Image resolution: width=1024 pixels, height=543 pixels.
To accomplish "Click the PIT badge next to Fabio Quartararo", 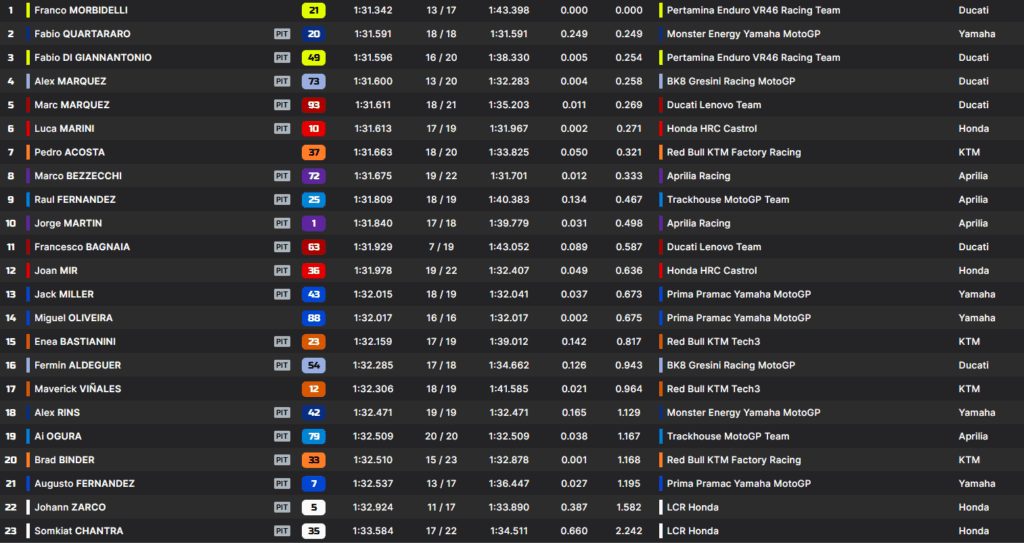I will tap(282, 34).
